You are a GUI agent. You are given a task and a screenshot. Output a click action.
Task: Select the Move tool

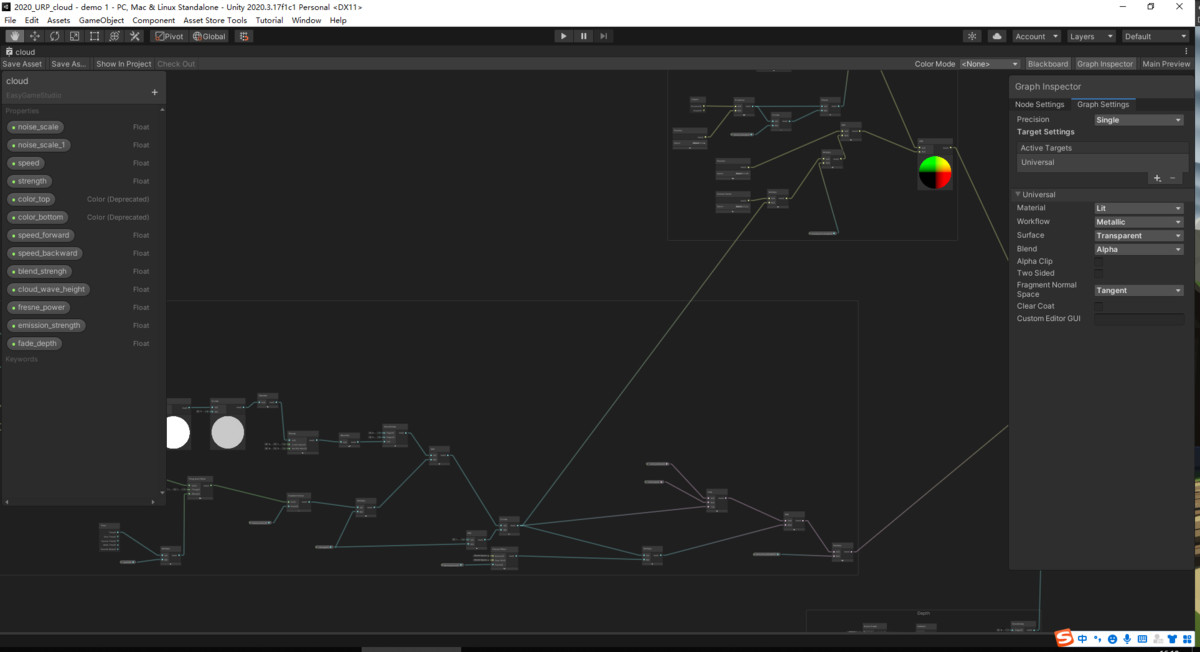pyautogui.click(x=35, y=36)
